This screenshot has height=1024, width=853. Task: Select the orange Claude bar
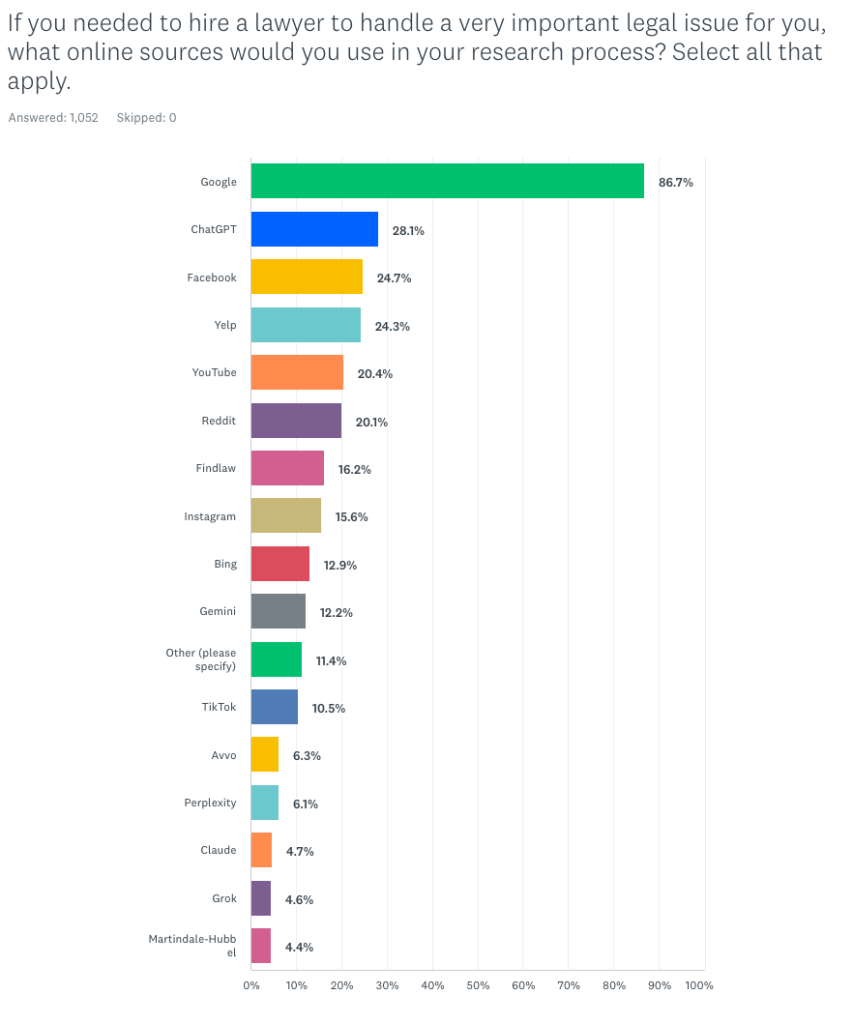click(x=261, y=850)
